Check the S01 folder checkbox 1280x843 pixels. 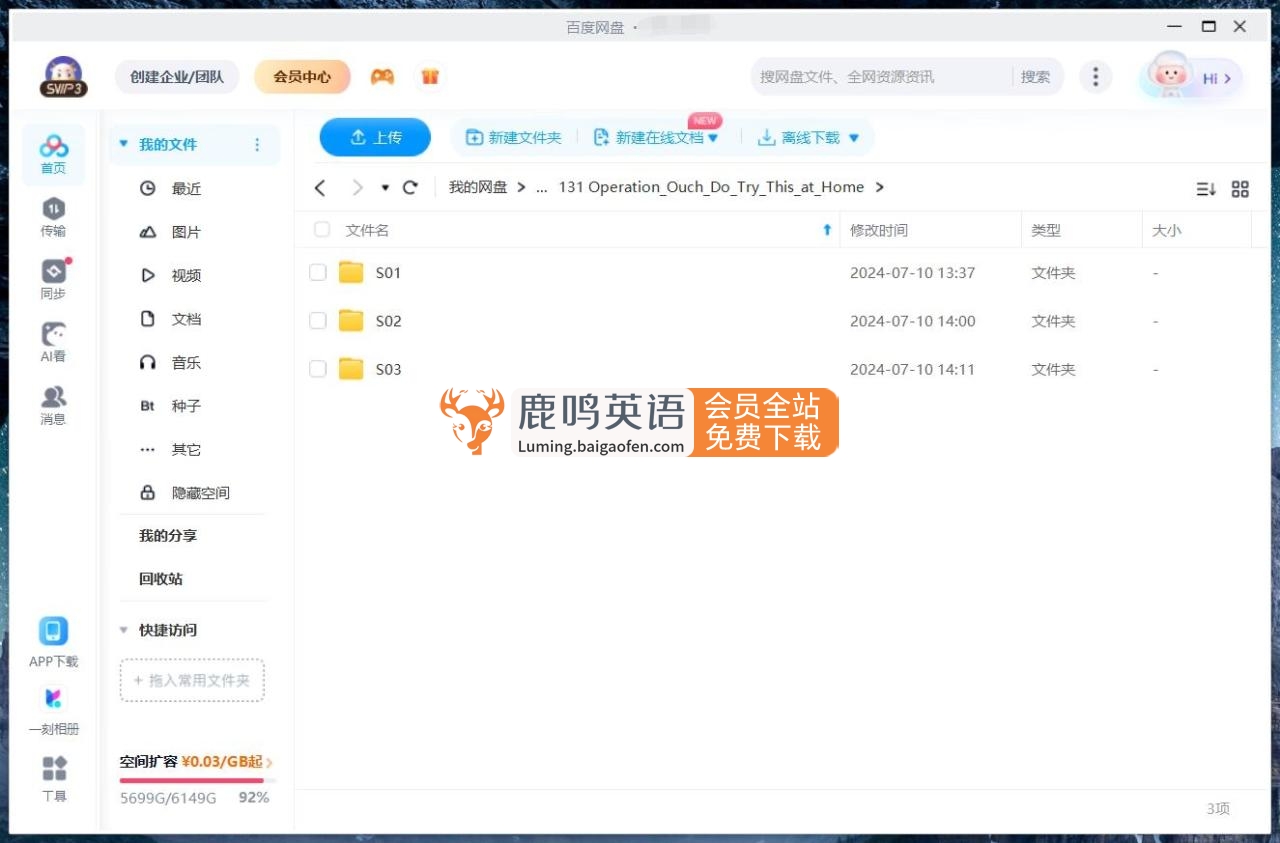[x=317, y=272]
